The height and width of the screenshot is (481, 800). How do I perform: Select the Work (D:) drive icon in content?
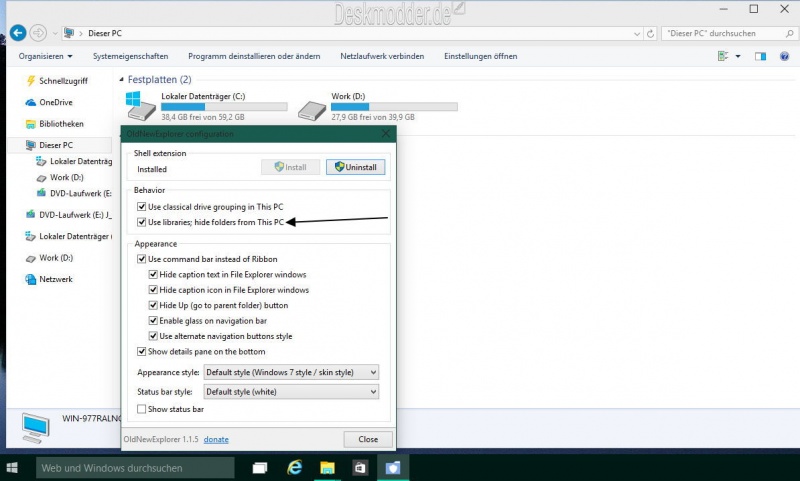(x=312, y=109)
